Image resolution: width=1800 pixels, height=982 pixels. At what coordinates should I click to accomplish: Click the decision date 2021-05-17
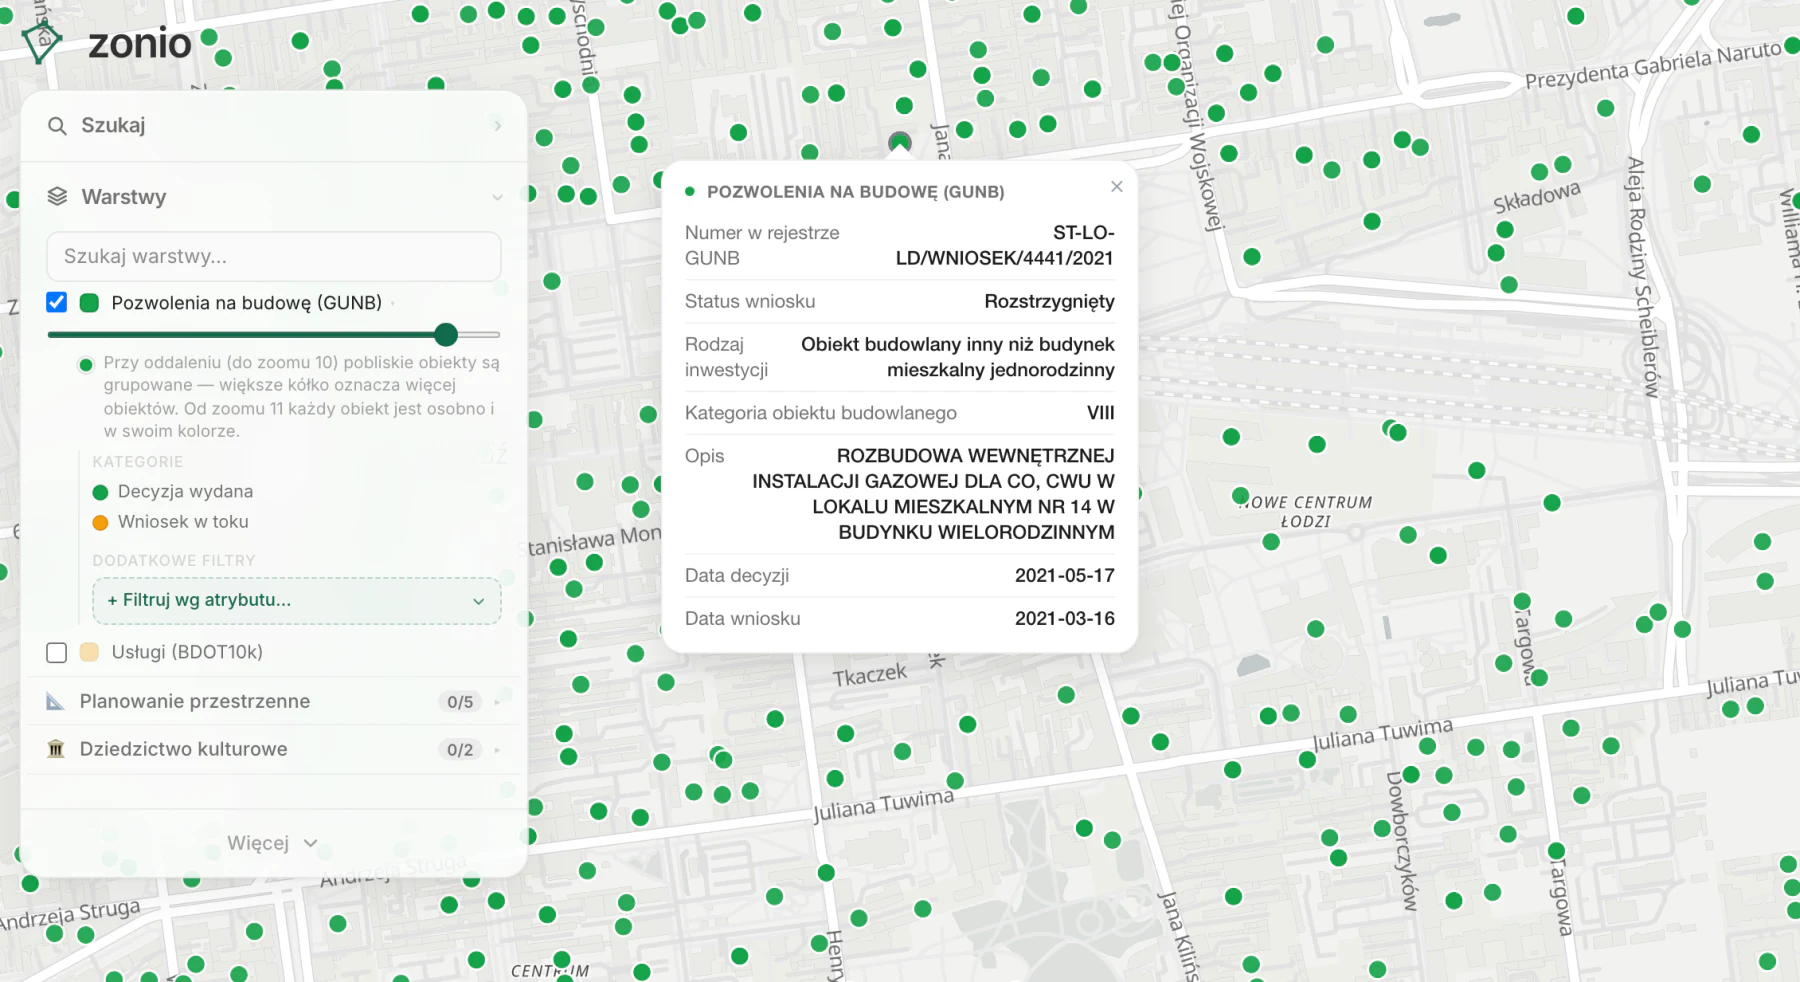tap(1065, 576)
